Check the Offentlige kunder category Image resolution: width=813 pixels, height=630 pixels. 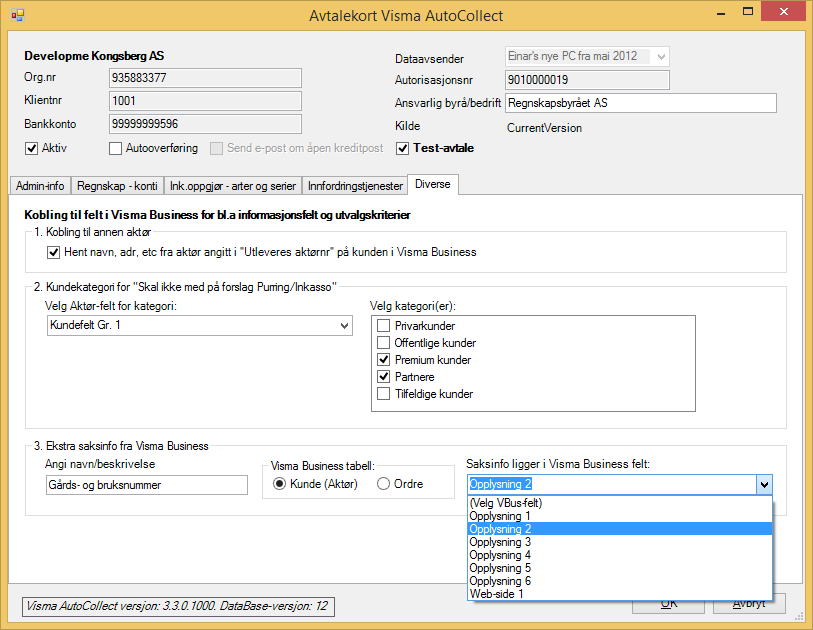point(383,343)
